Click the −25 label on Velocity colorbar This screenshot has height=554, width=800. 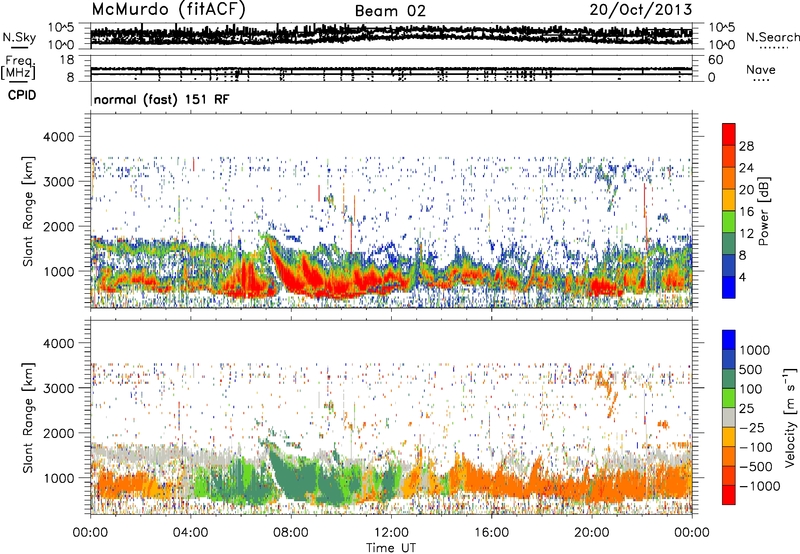click(754, 427)
